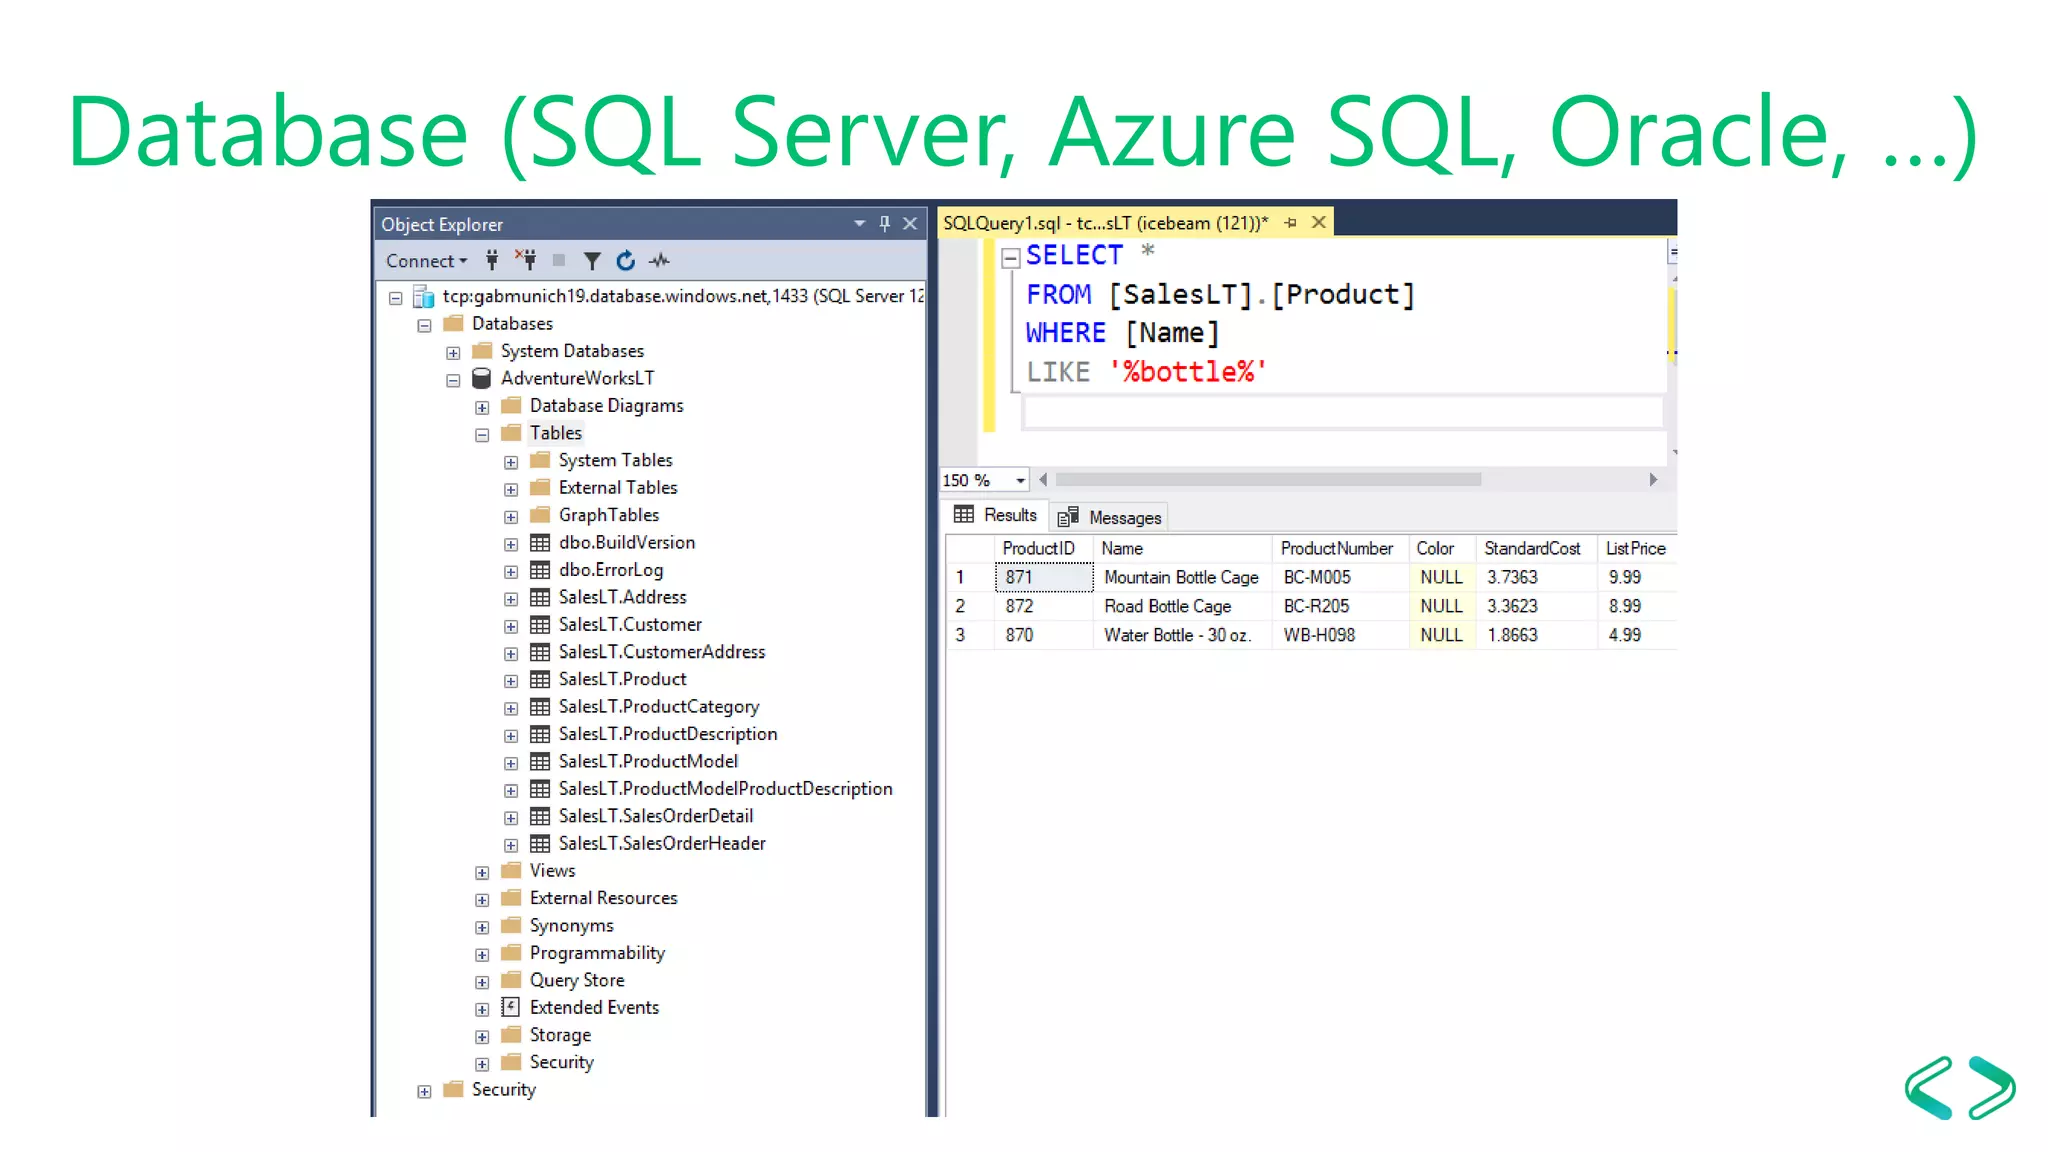2048x1152 pixels.
Task: Select the server-level Security folder
Action: tap(503, 1090)
